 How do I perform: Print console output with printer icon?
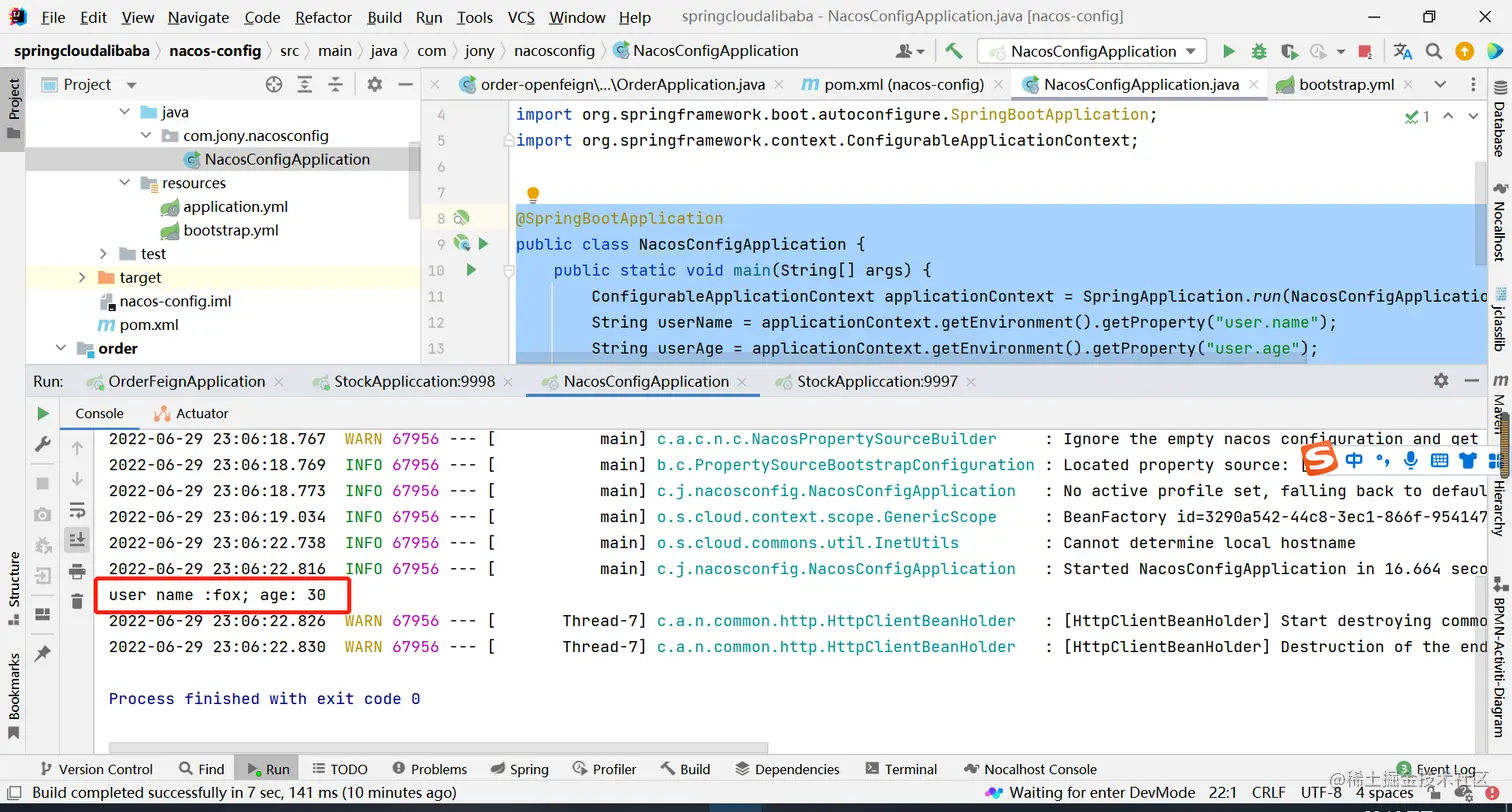pos(77,572)
